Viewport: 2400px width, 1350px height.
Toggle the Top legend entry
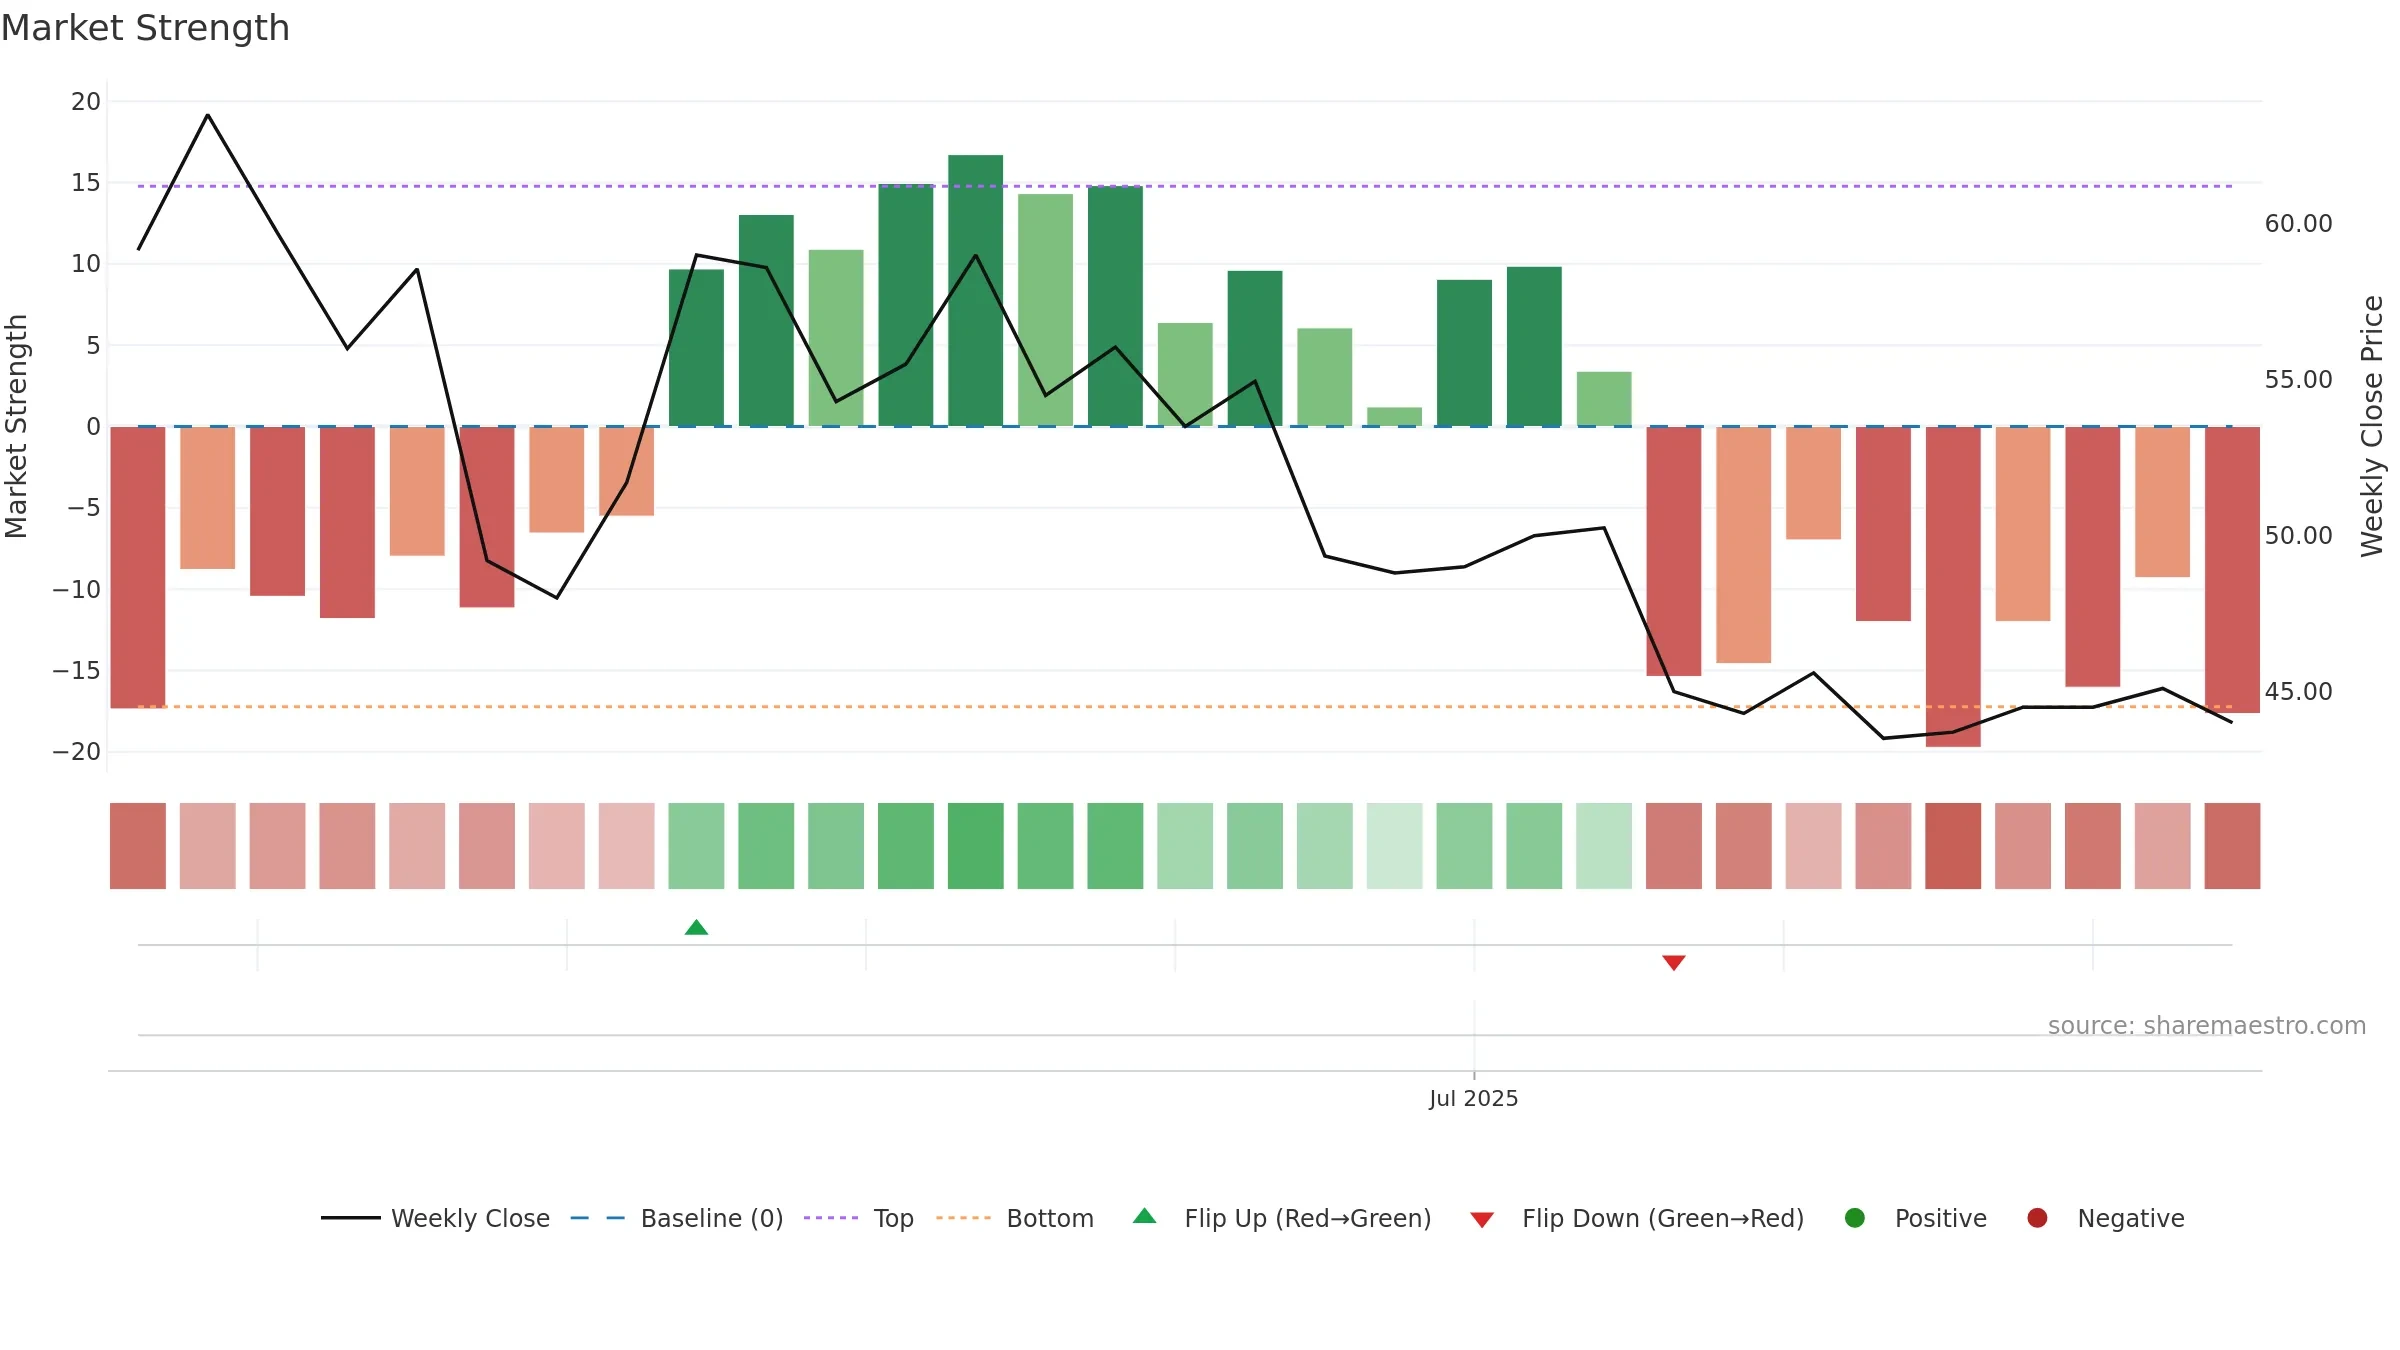859,1218
